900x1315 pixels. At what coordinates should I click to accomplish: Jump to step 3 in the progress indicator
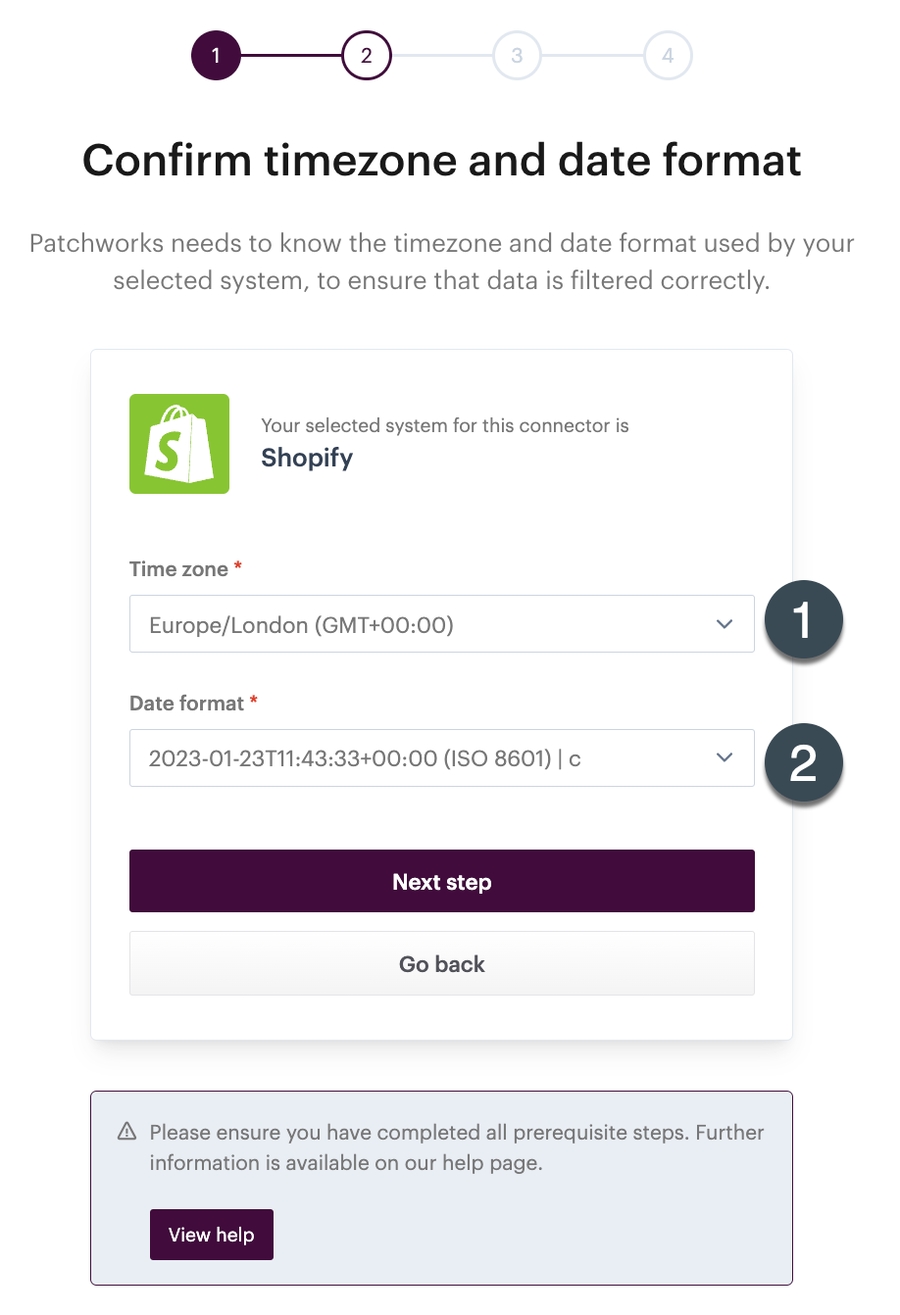(x=516, y=56)
